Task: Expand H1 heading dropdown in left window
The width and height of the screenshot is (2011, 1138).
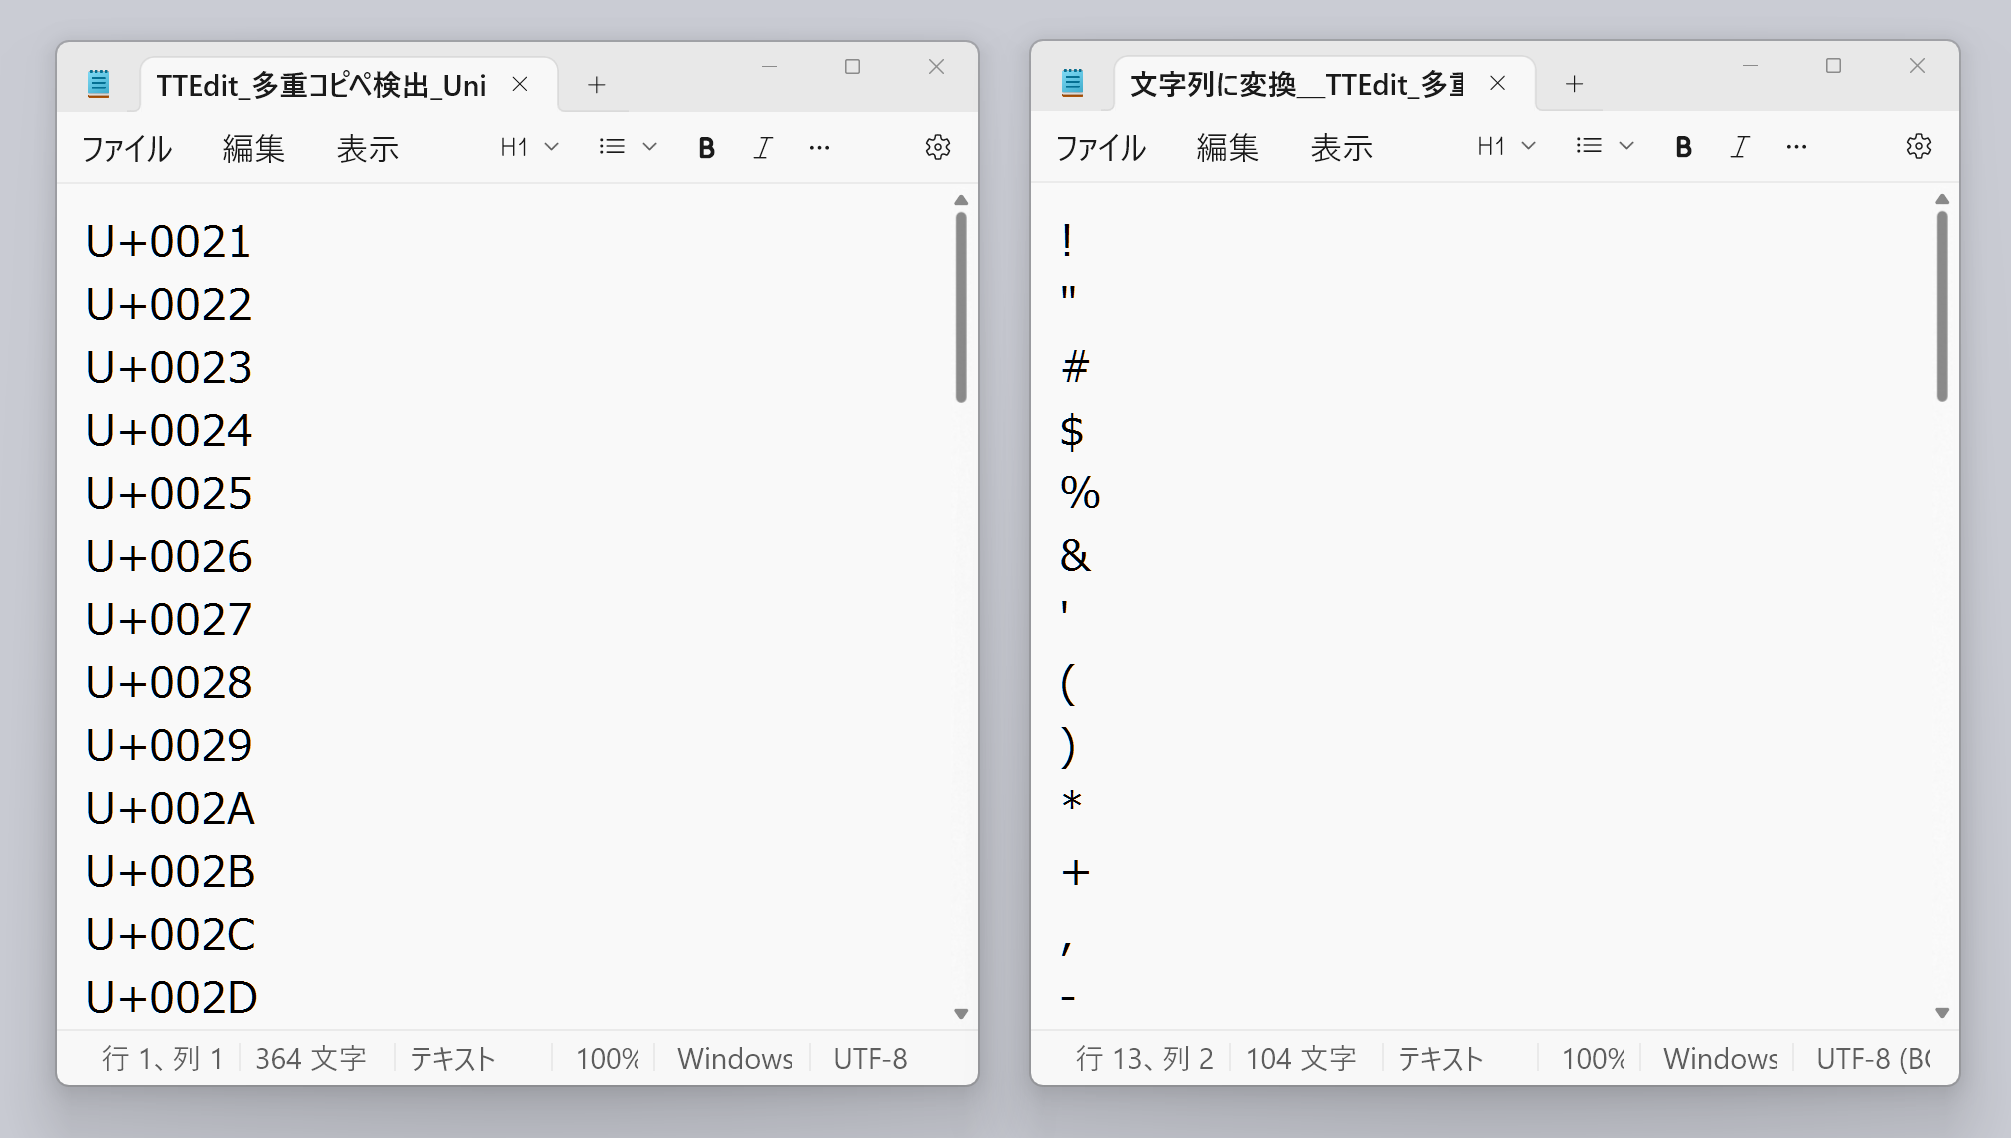Action: click(529, 148)
